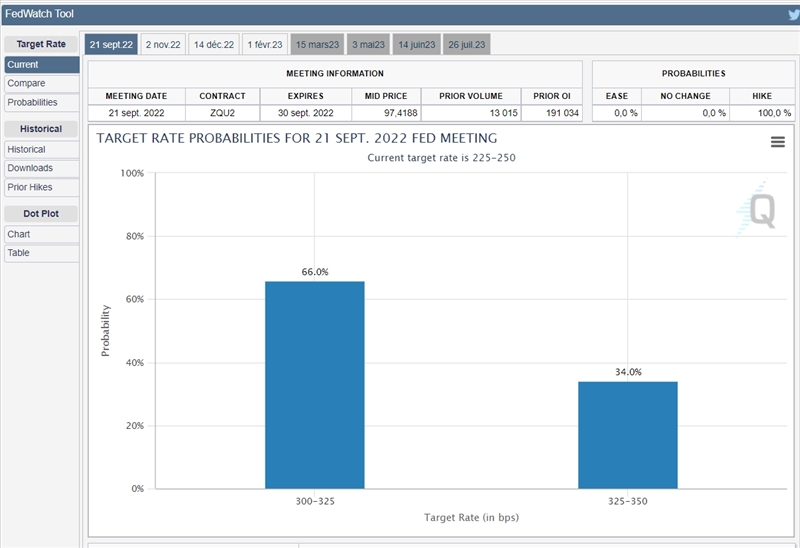The image size is (800, 548).
Task: Switch to the 15 mars23 tab
Action: coord(318,45)
